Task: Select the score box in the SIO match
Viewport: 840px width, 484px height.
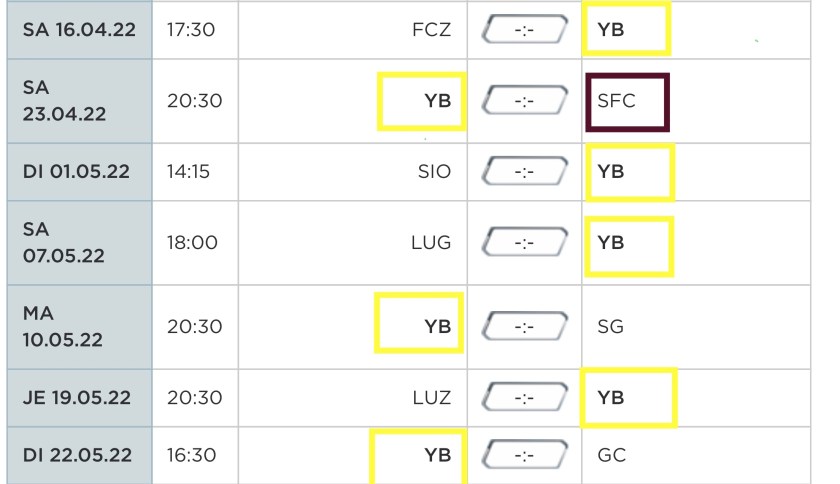Action: [524, 172]
